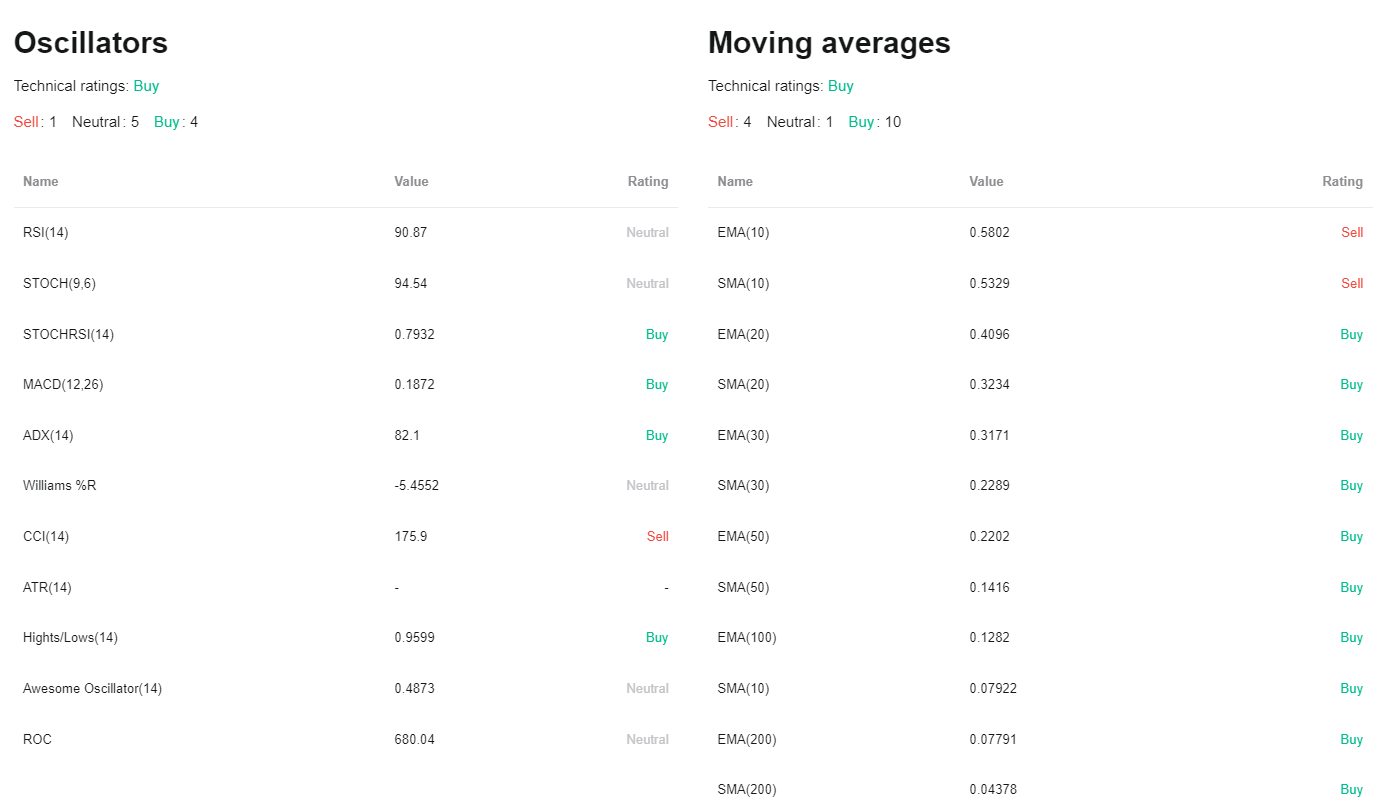
Task: Click the ROC value 680.04
Action: click(415, 739)
